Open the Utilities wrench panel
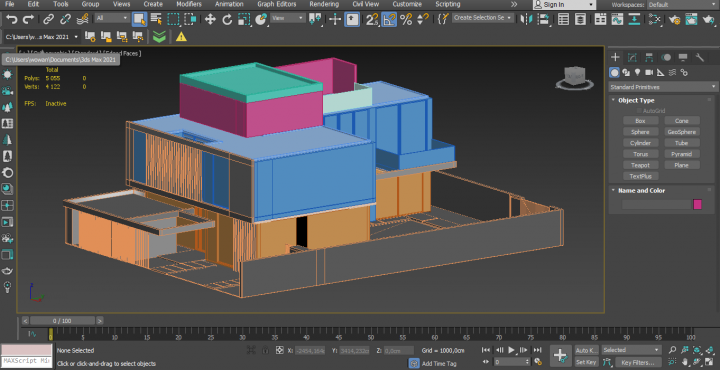This screenshot has height=370, width=720. tap(700, 57)
